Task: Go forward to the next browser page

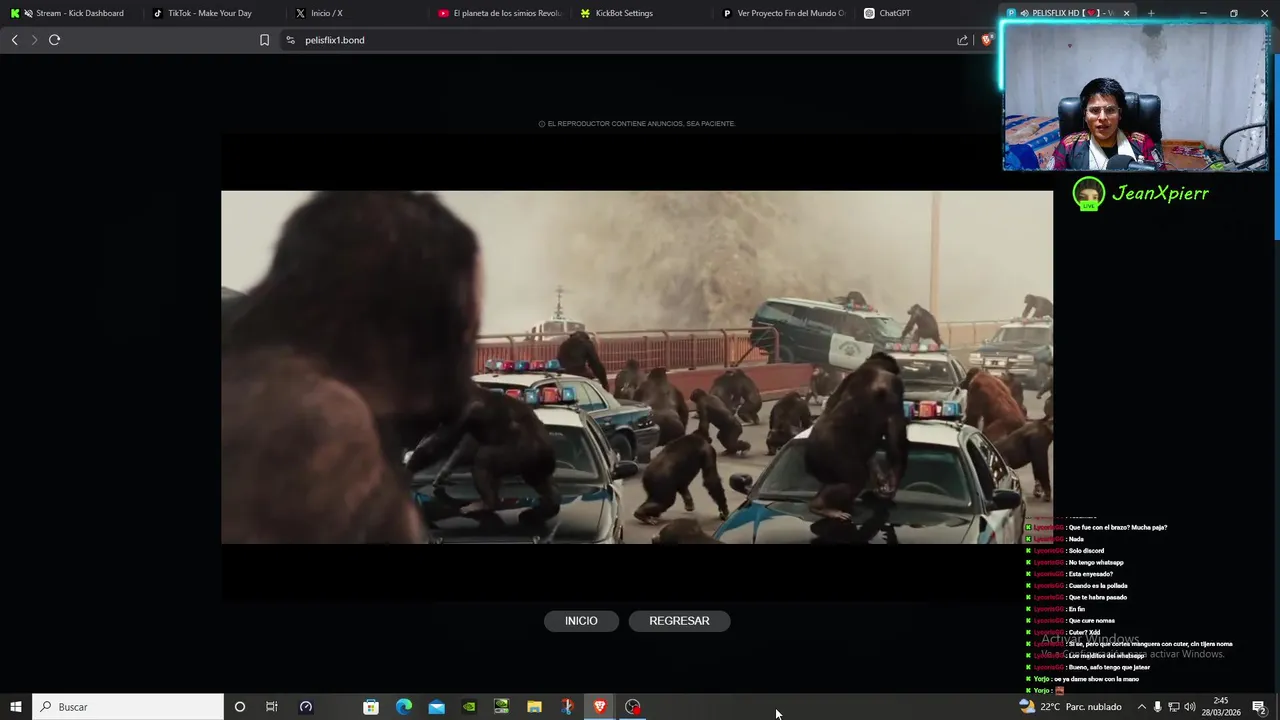Action: (34, 40)
